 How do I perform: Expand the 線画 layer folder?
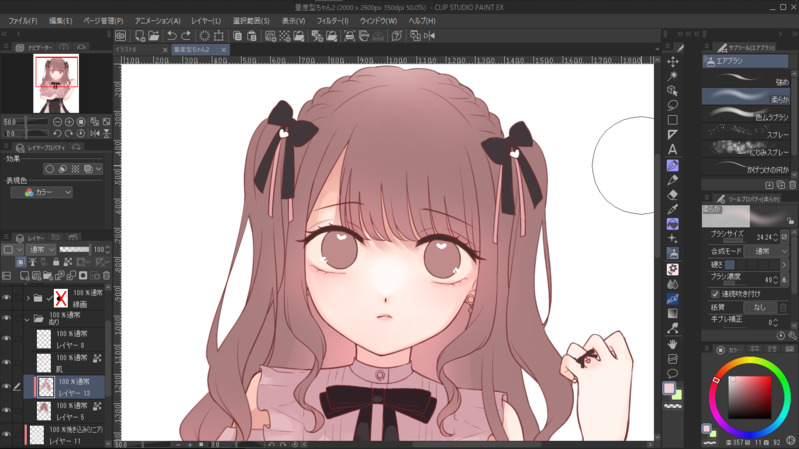click(x=28, y=298)
